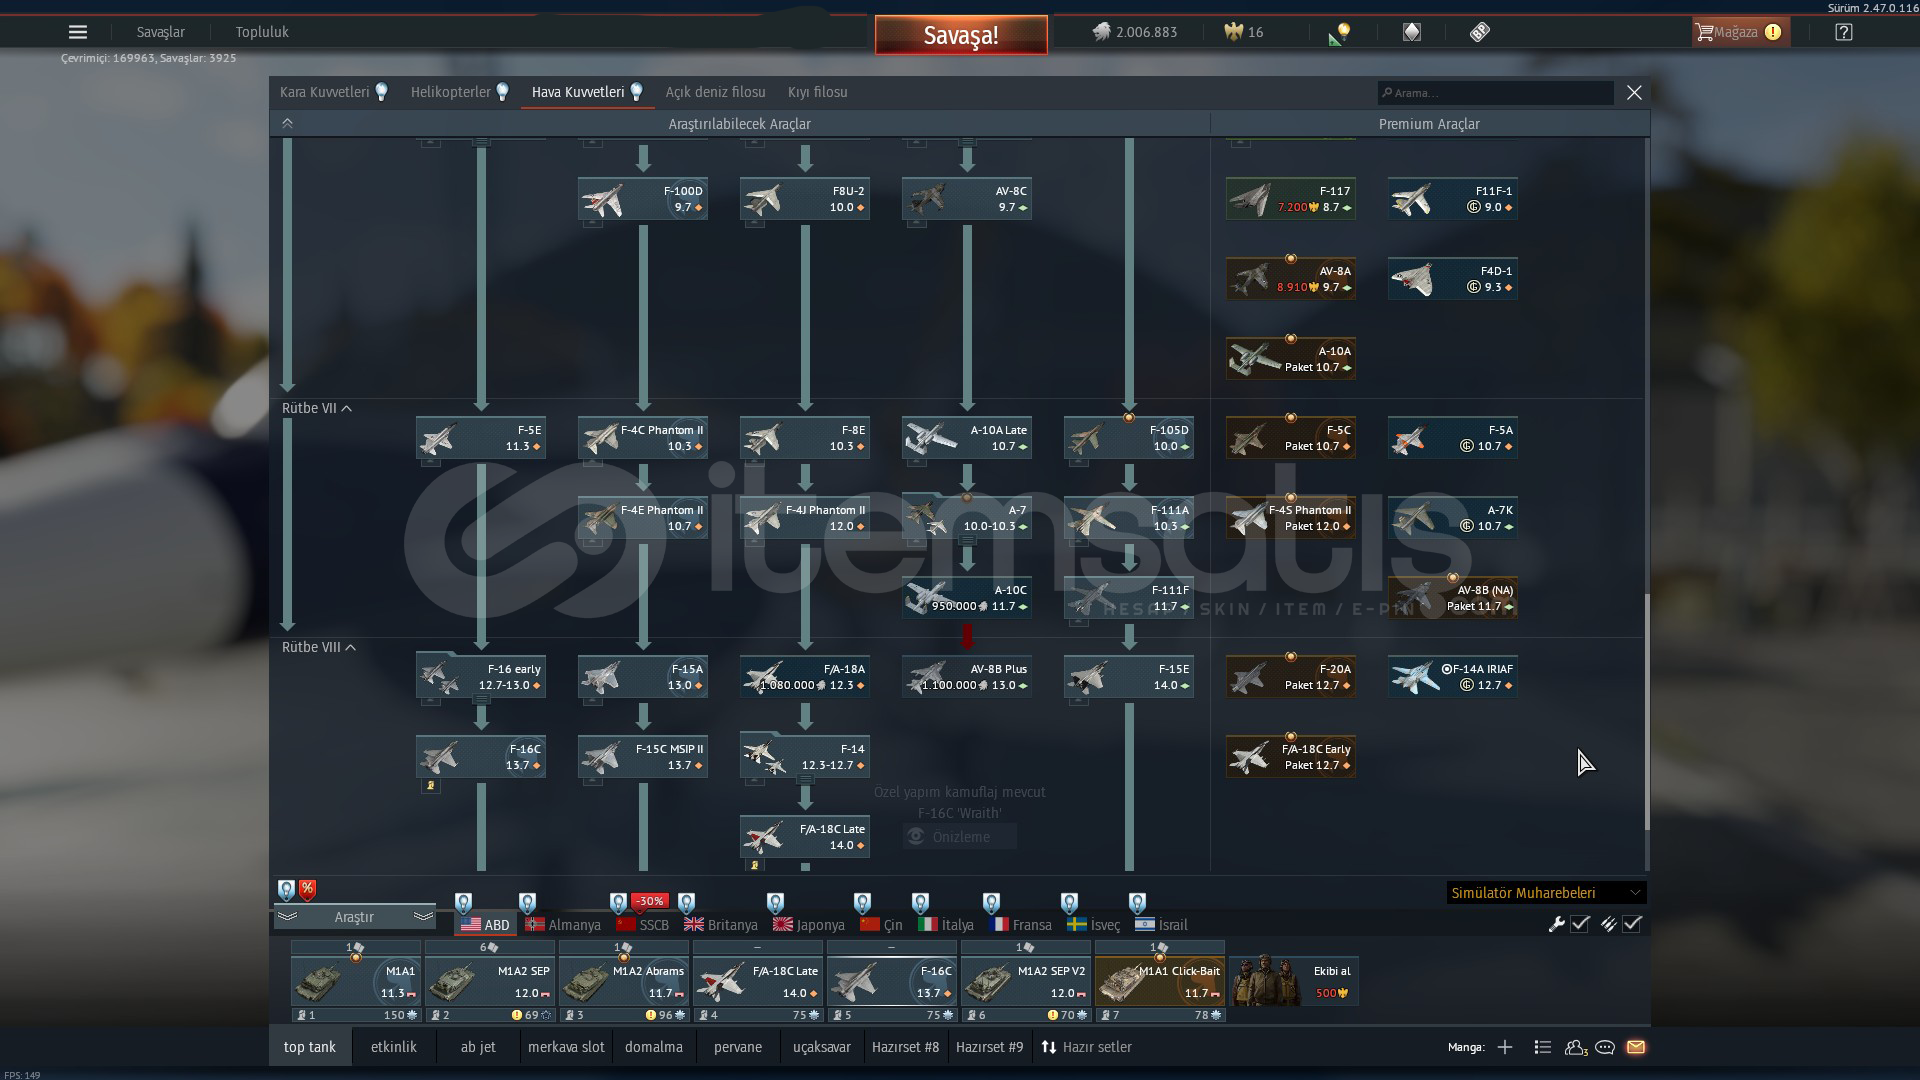Open the inventory diamond icon
1920x1080 pixels.
click(1411, 32)
